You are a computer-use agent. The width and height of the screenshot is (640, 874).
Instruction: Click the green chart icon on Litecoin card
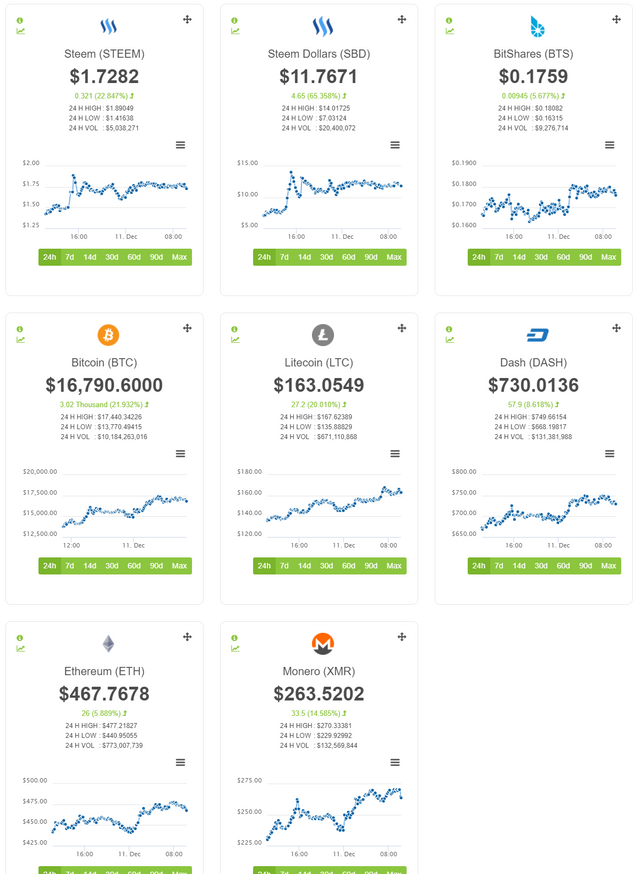(x=235, y=340)
